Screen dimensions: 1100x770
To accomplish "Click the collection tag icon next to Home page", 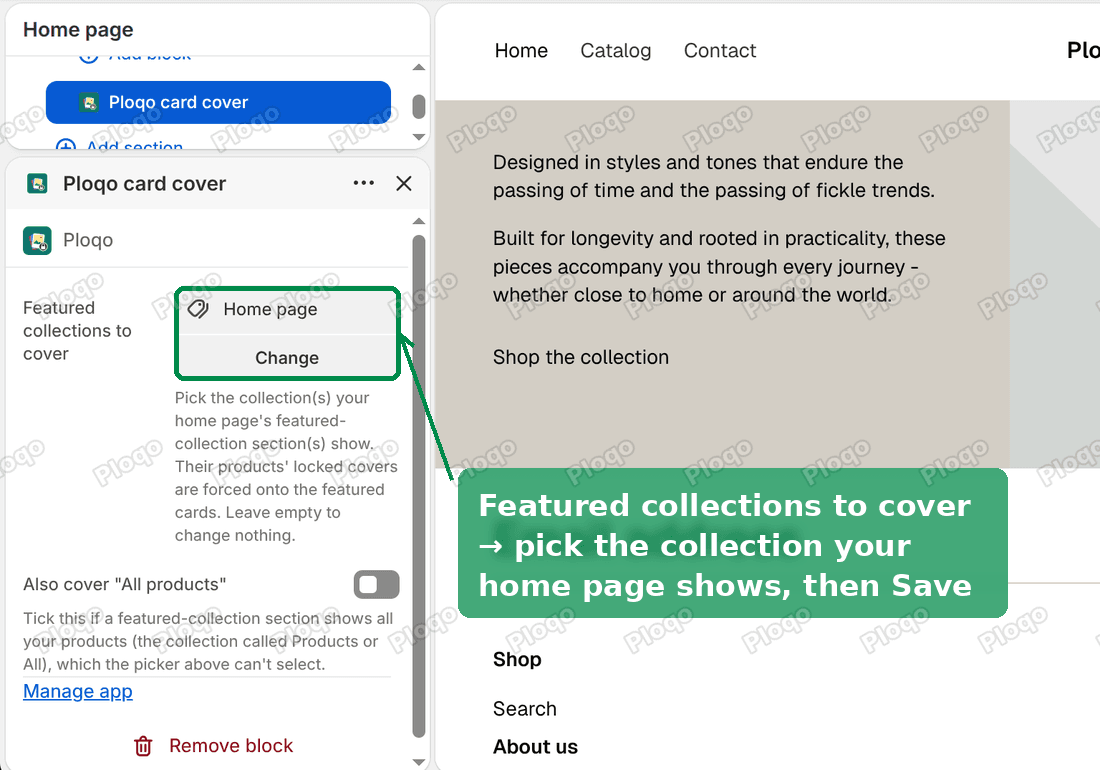I will pos(199,309).
